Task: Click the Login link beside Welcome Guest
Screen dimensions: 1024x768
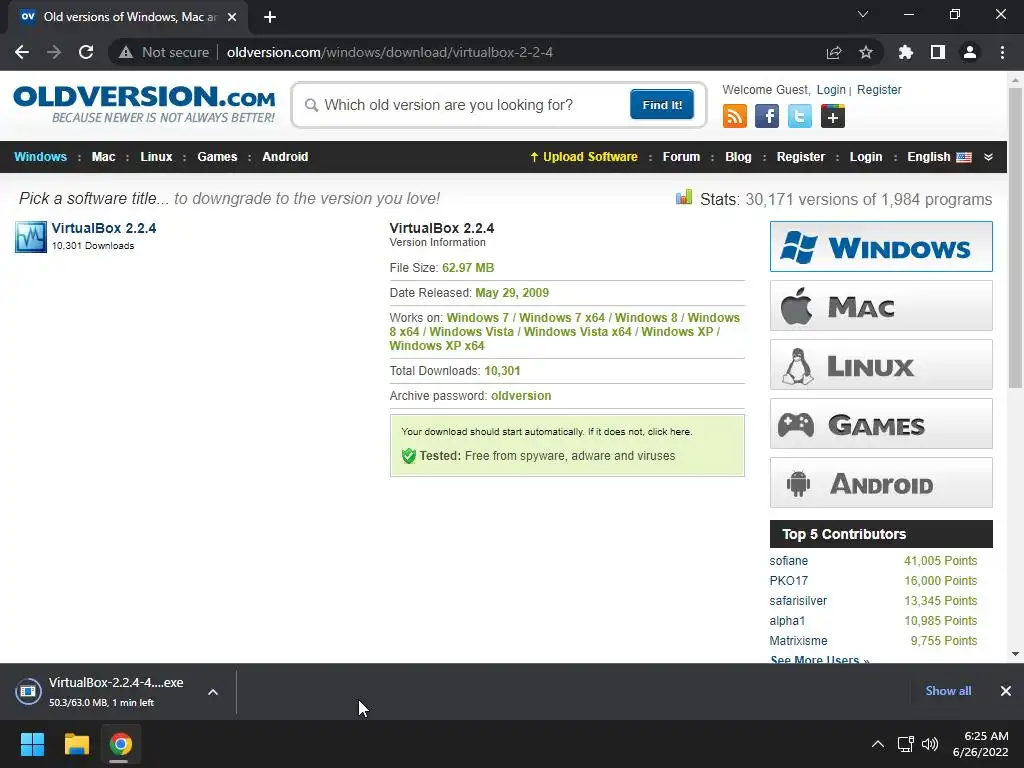Action: point(831,89)
